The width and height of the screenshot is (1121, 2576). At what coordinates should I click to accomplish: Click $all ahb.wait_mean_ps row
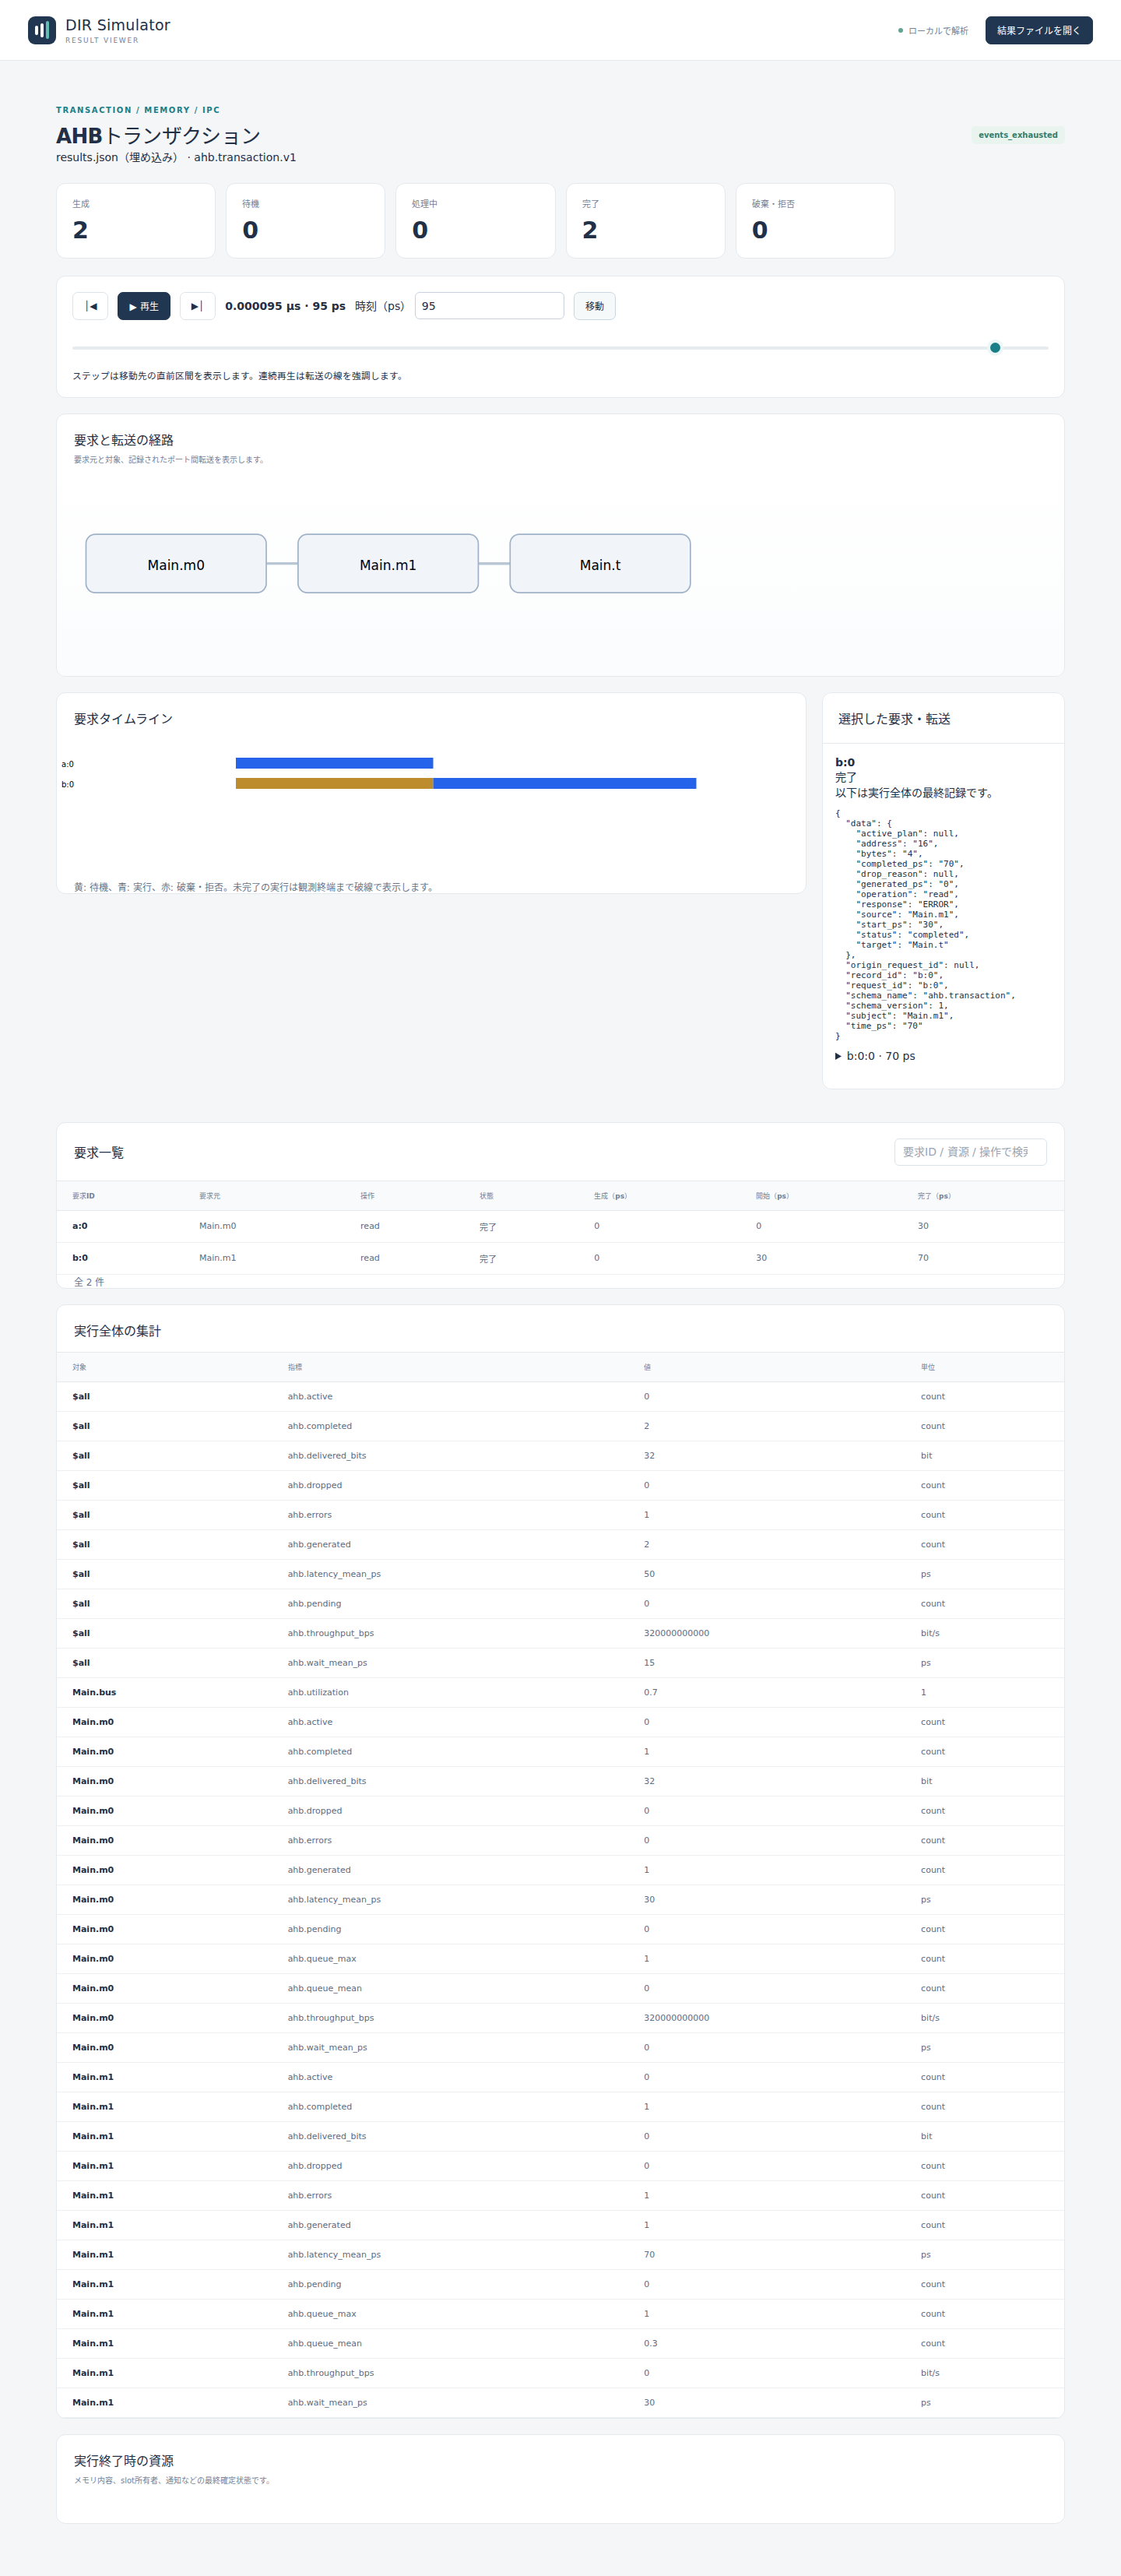pos(560,1663)
